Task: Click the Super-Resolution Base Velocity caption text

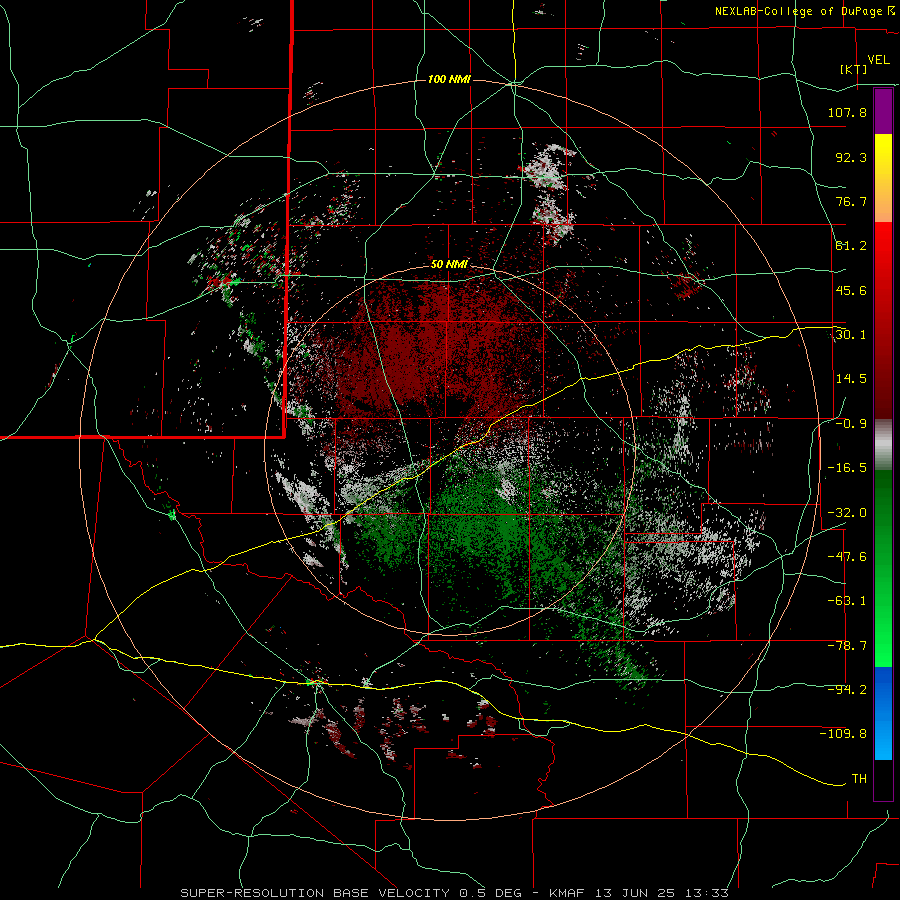Action: [x=315, y=893]
